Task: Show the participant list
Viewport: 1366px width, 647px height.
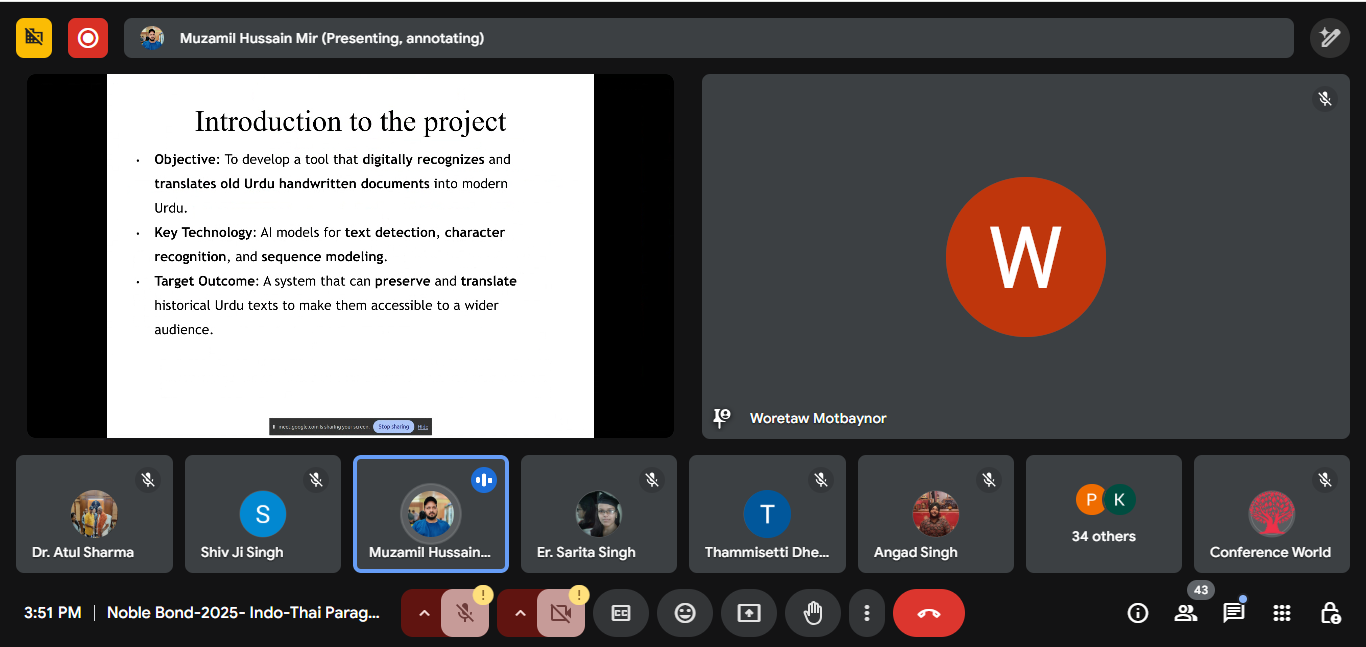Action: click(x=1185, y=612)
